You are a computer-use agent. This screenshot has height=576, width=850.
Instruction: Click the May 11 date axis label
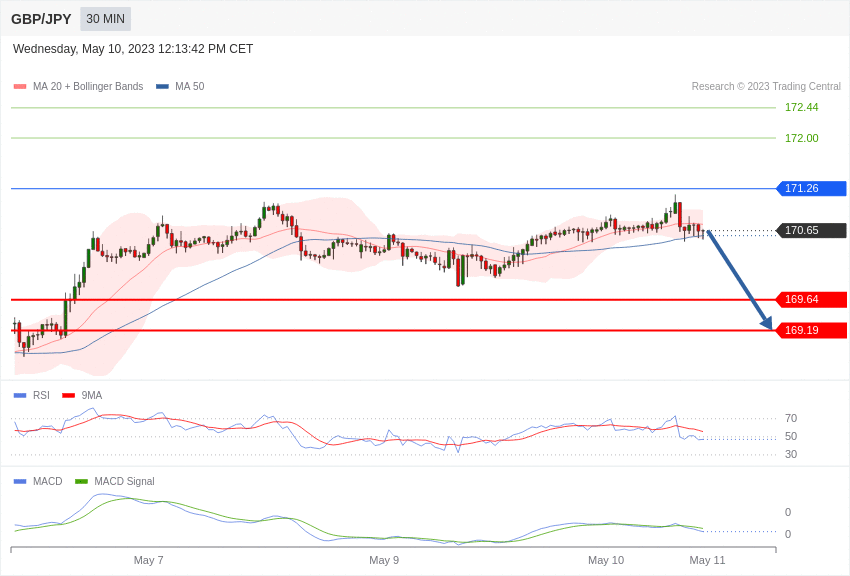pyautogui.click(x=707, y=560)
